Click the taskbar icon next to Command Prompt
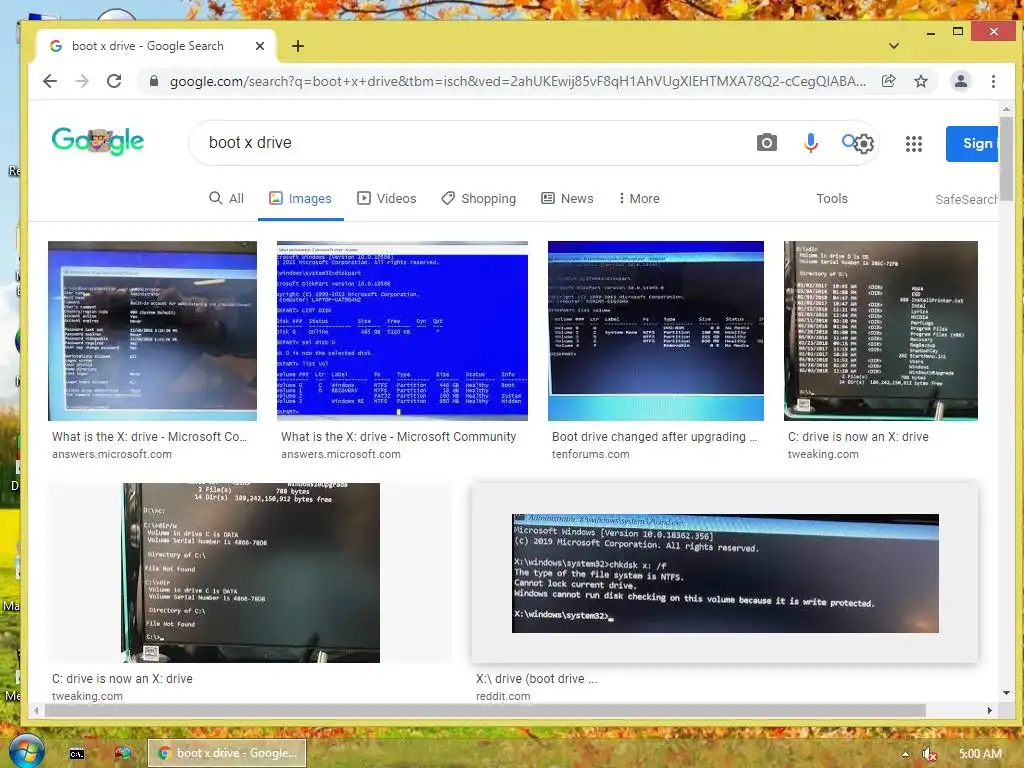The height and width of the screenshot is (768, 1024). 123,754
